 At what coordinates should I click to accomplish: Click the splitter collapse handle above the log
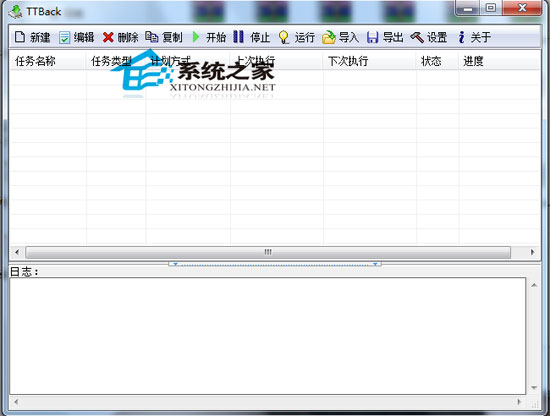click(275, 264)
